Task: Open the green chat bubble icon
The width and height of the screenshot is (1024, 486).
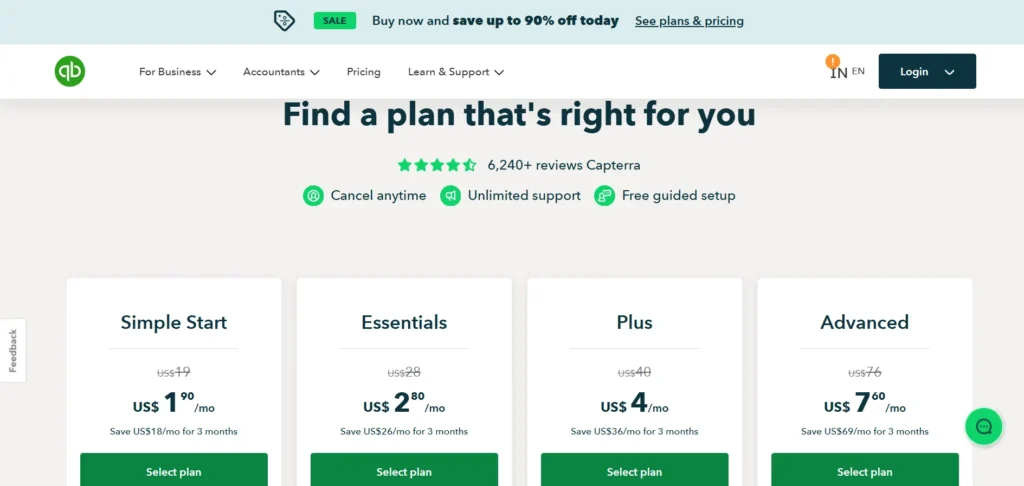Action: (984, 427)
